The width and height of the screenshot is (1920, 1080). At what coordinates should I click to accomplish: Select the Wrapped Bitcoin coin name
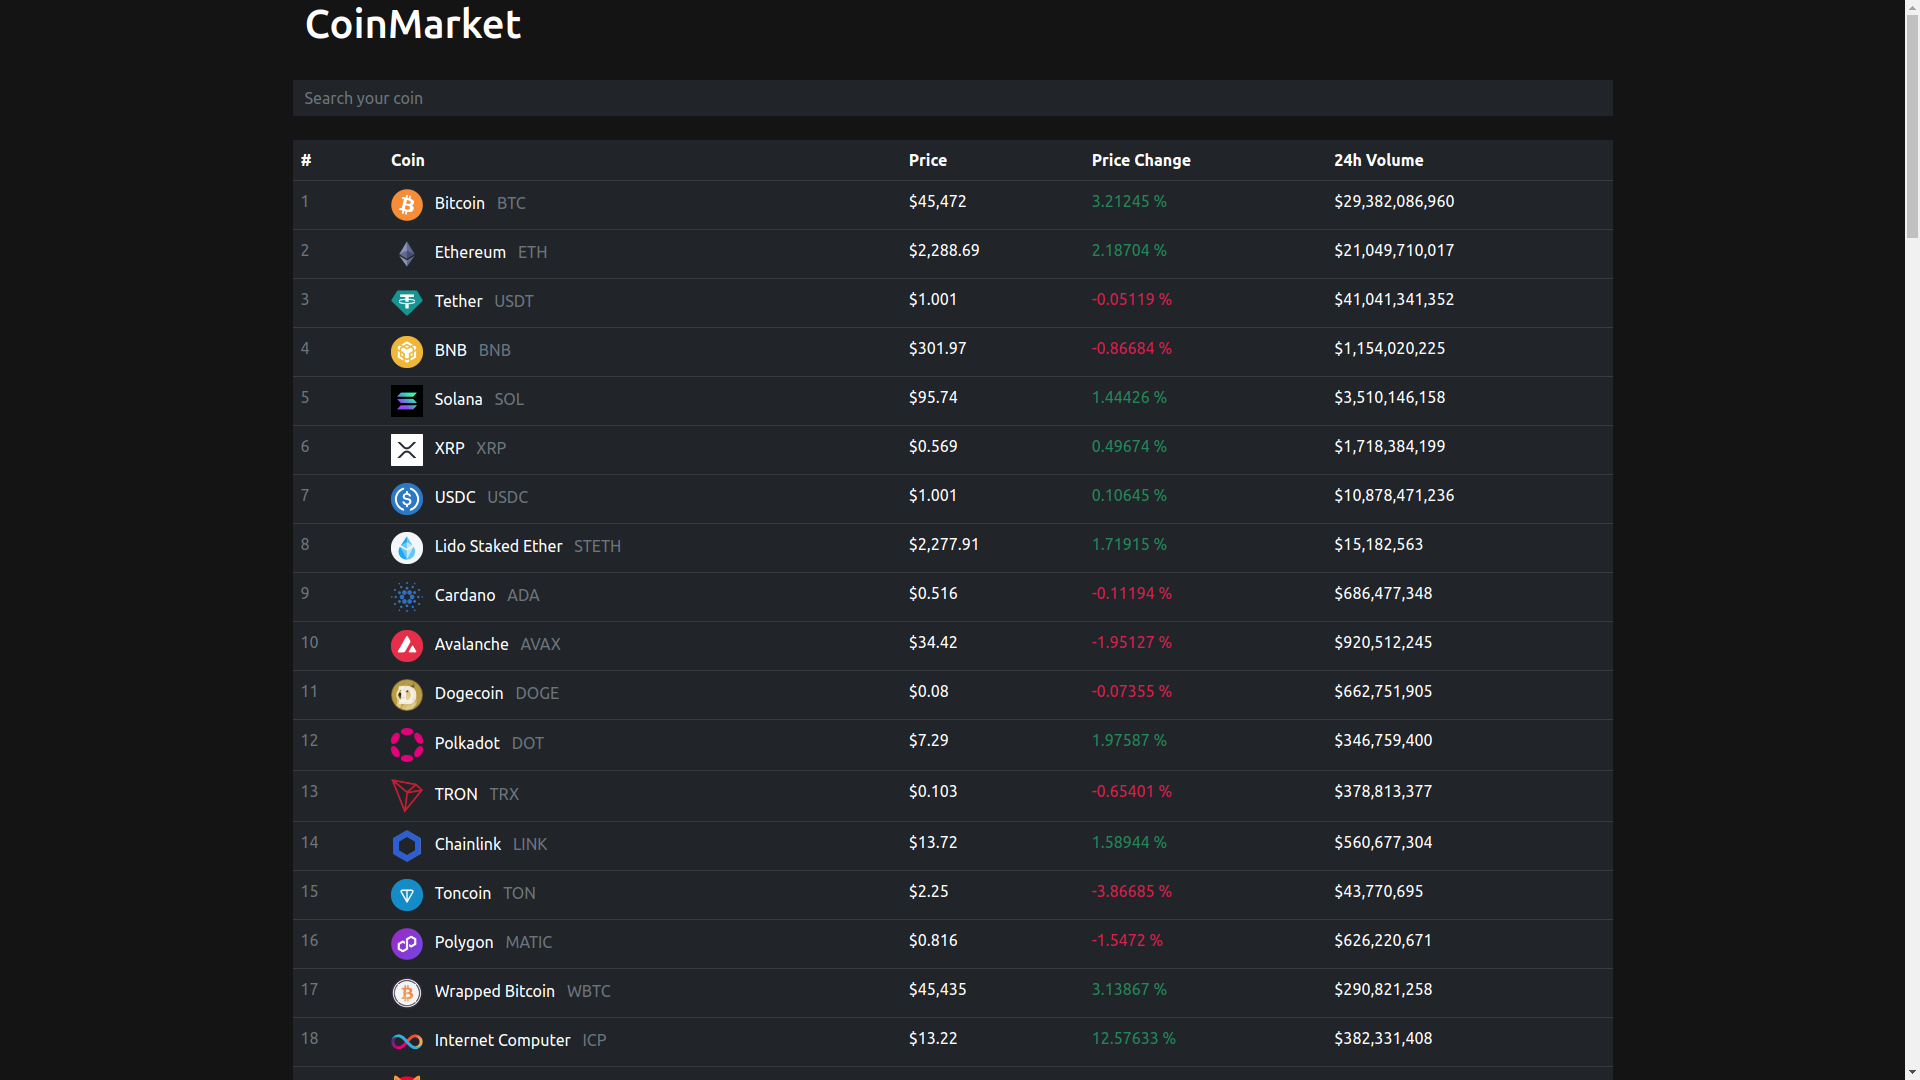pyautogui.click(x=494, y=991)
